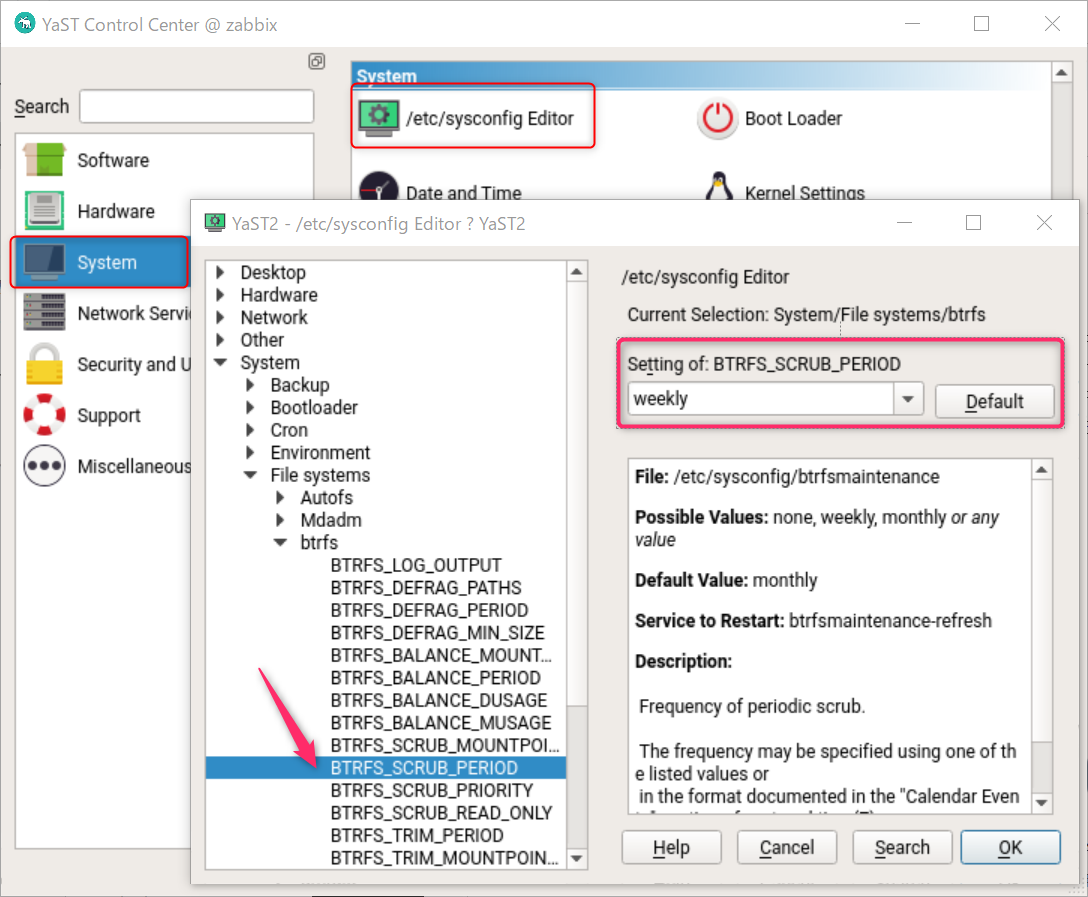Select the Miscellaneous dots icon
The width and height of the screenshot is (1088, 897).
44,465
